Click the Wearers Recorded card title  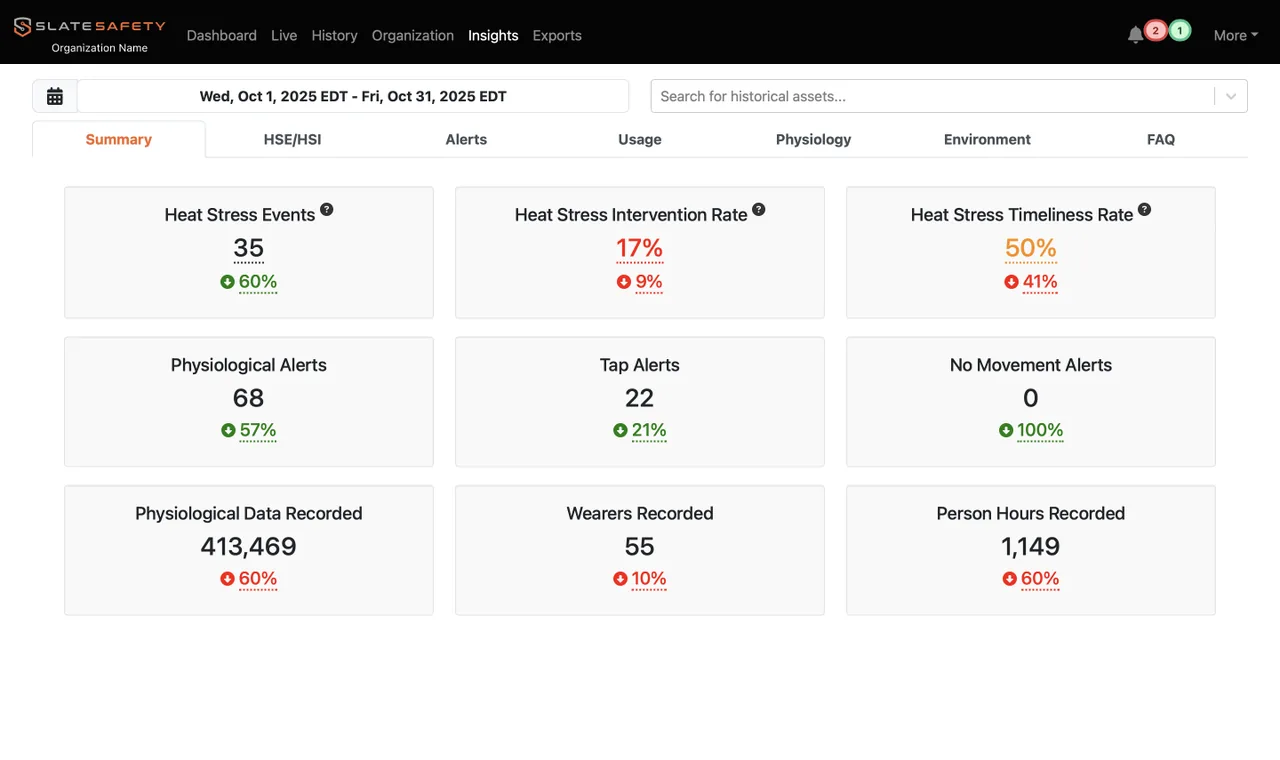pos(640,513)
